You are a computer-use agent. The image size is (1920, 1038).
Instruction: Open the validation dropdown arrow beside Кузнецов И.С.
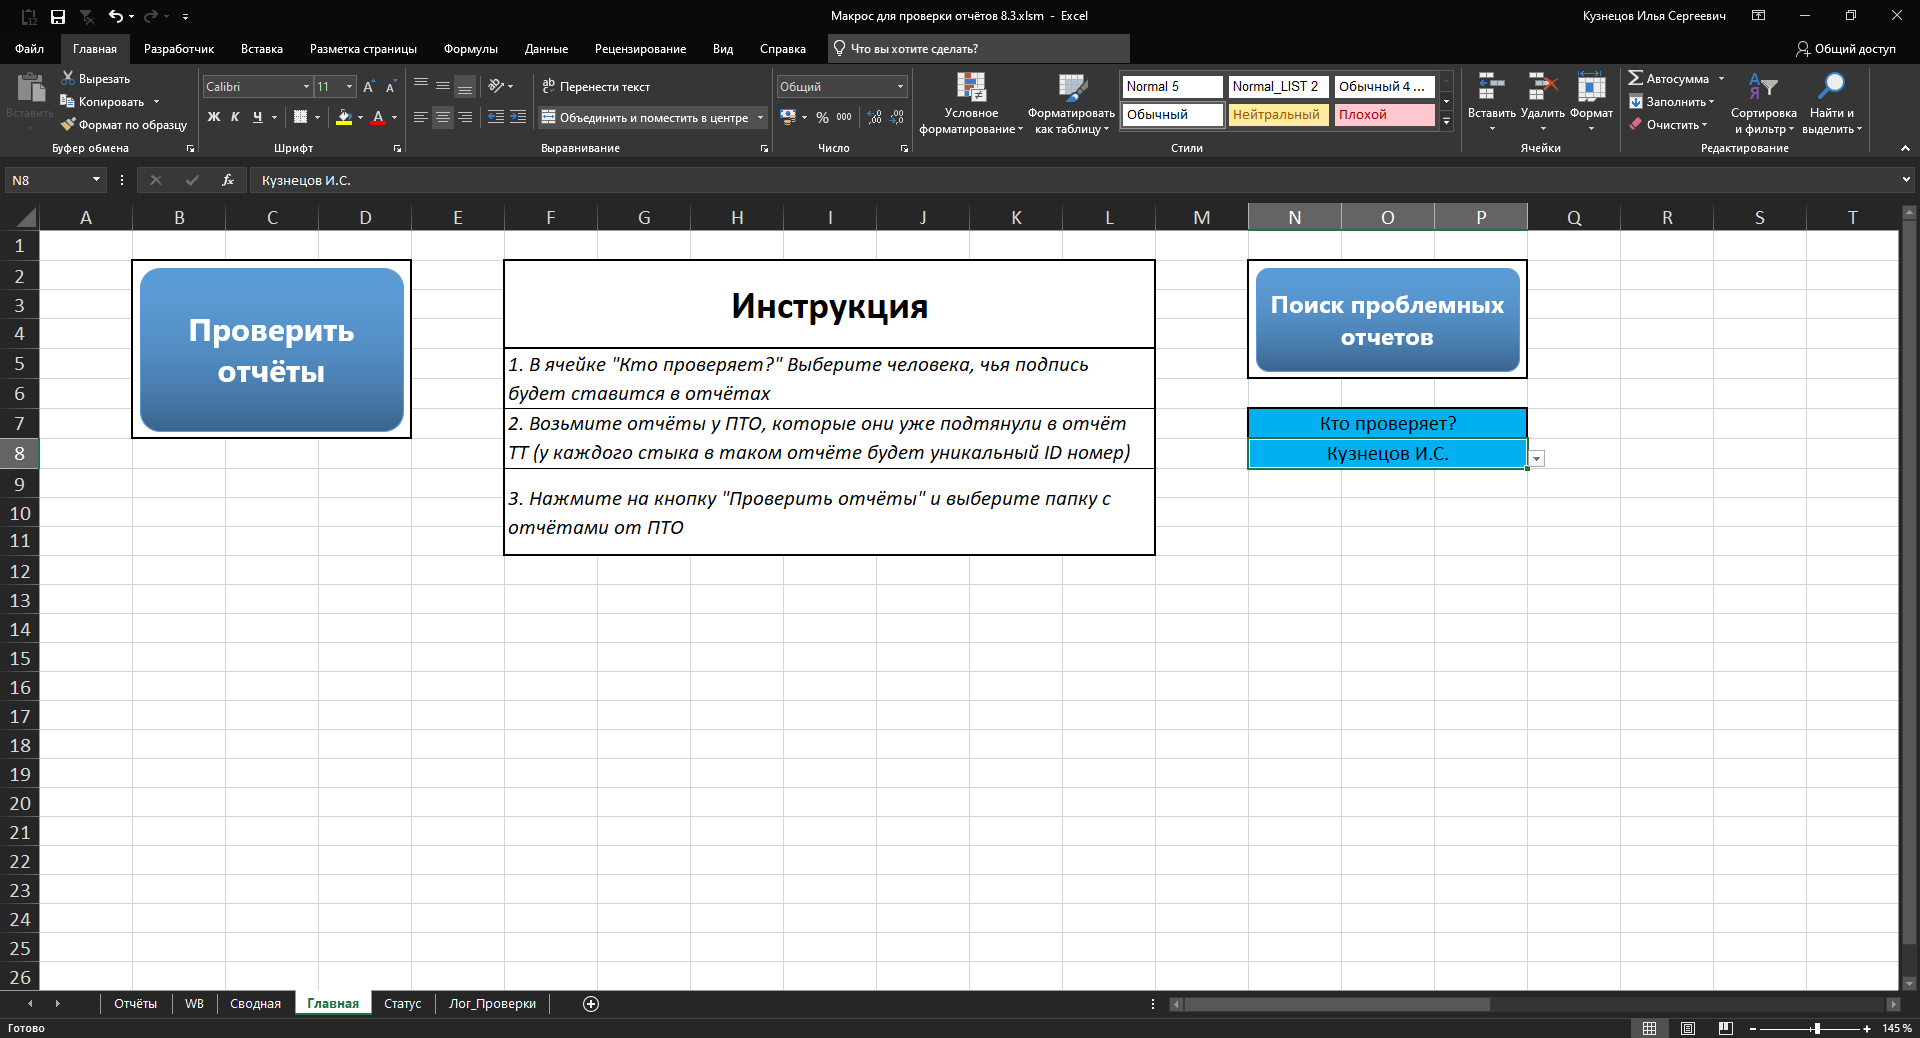(x=1537, y=458)
